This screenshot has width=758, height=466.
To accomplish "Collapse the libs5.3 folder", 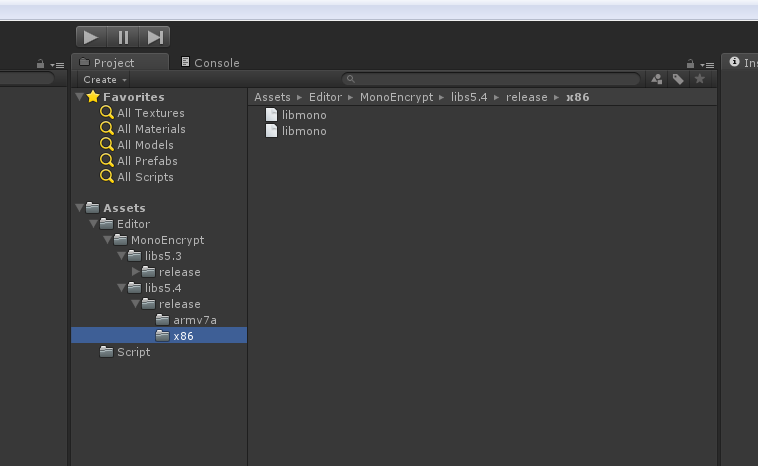I will (121, 256).
